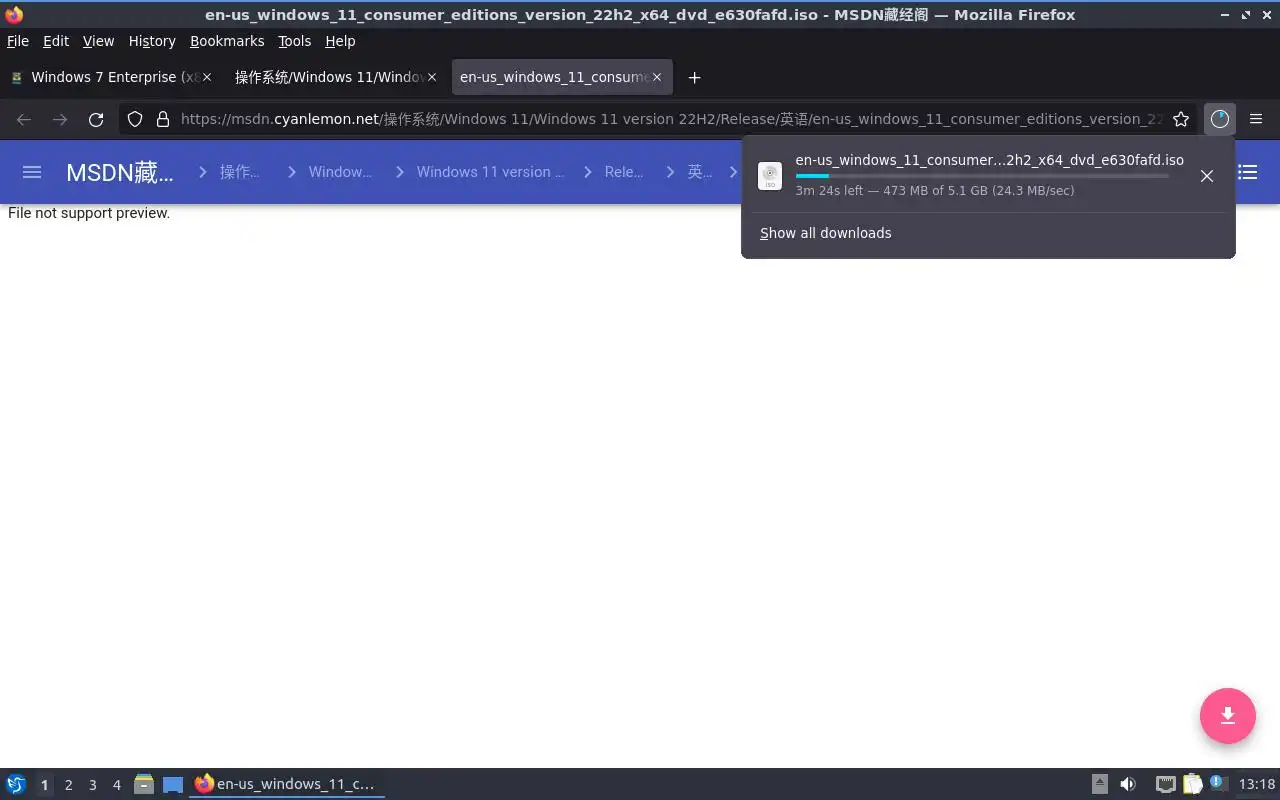The height and width of the screenshot is (800, 1280).
Task: Click Show all downloads
Action: coord(825,233)
